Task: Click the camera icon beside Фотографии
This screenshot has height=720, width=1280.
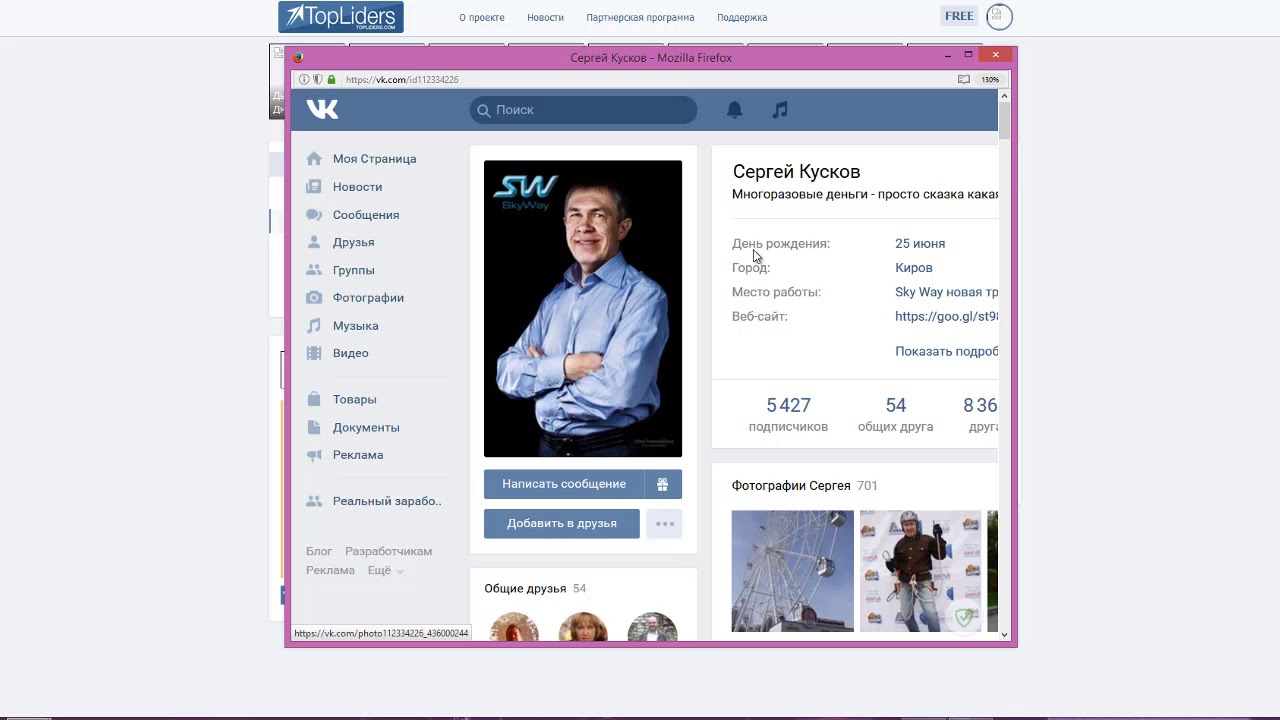Action: pos(314,297)
